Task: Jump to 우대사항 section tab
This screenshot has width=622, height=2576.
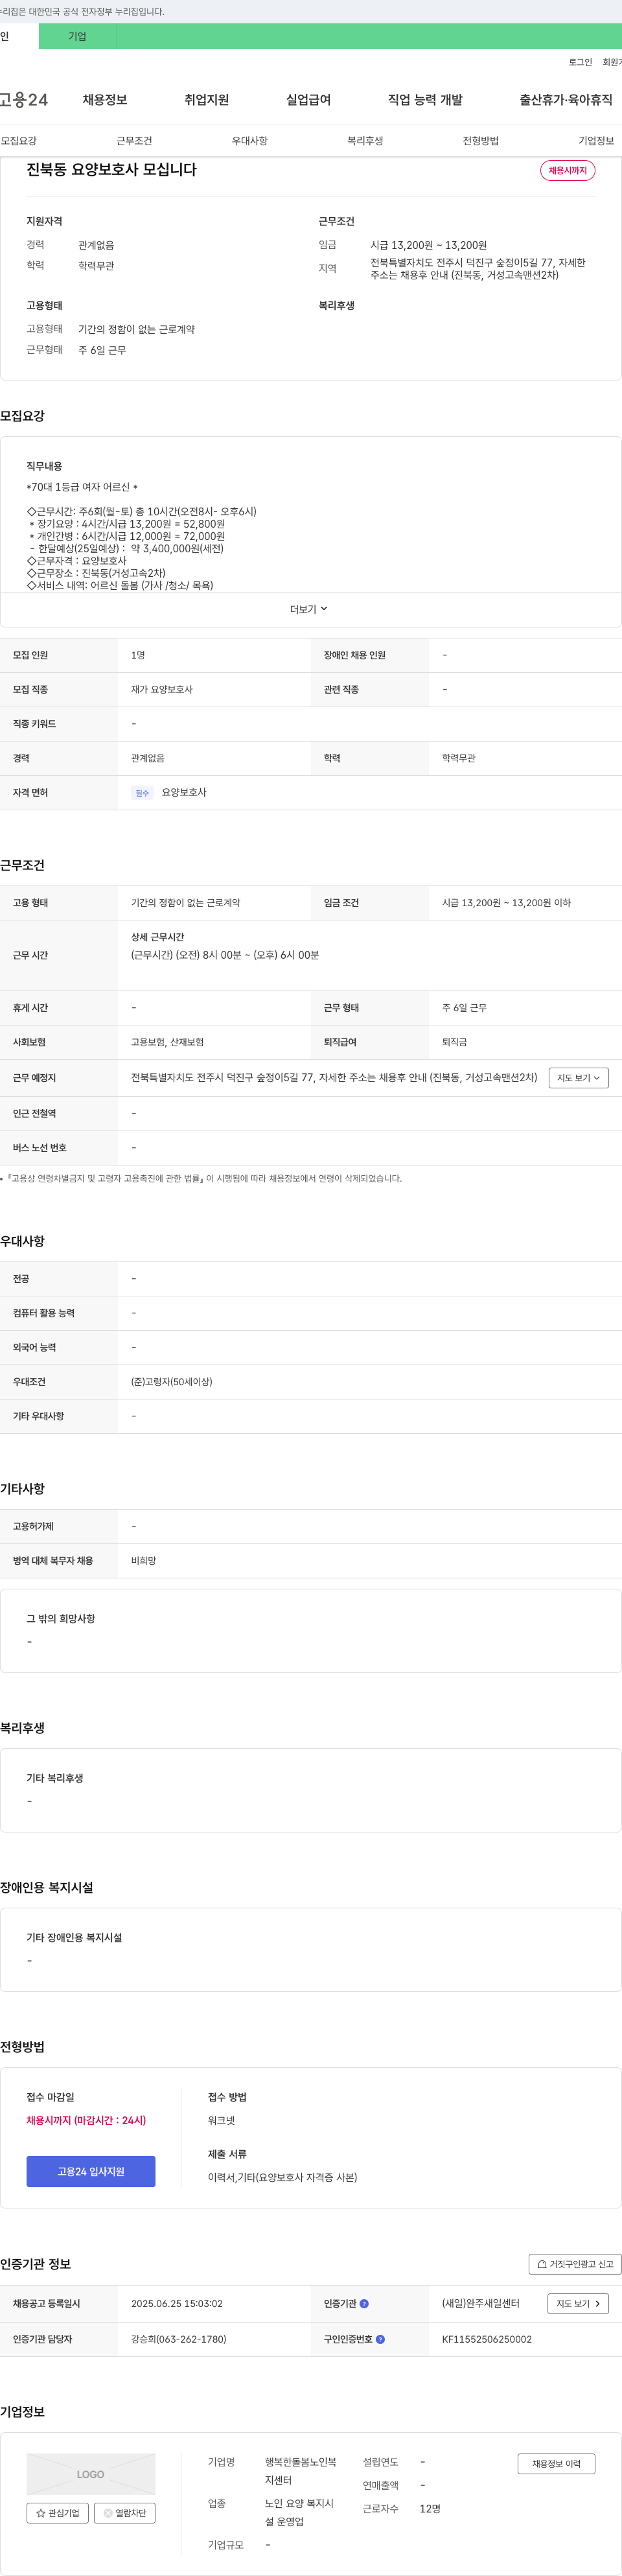Action: pyautogui.click(x=250, y=141)
